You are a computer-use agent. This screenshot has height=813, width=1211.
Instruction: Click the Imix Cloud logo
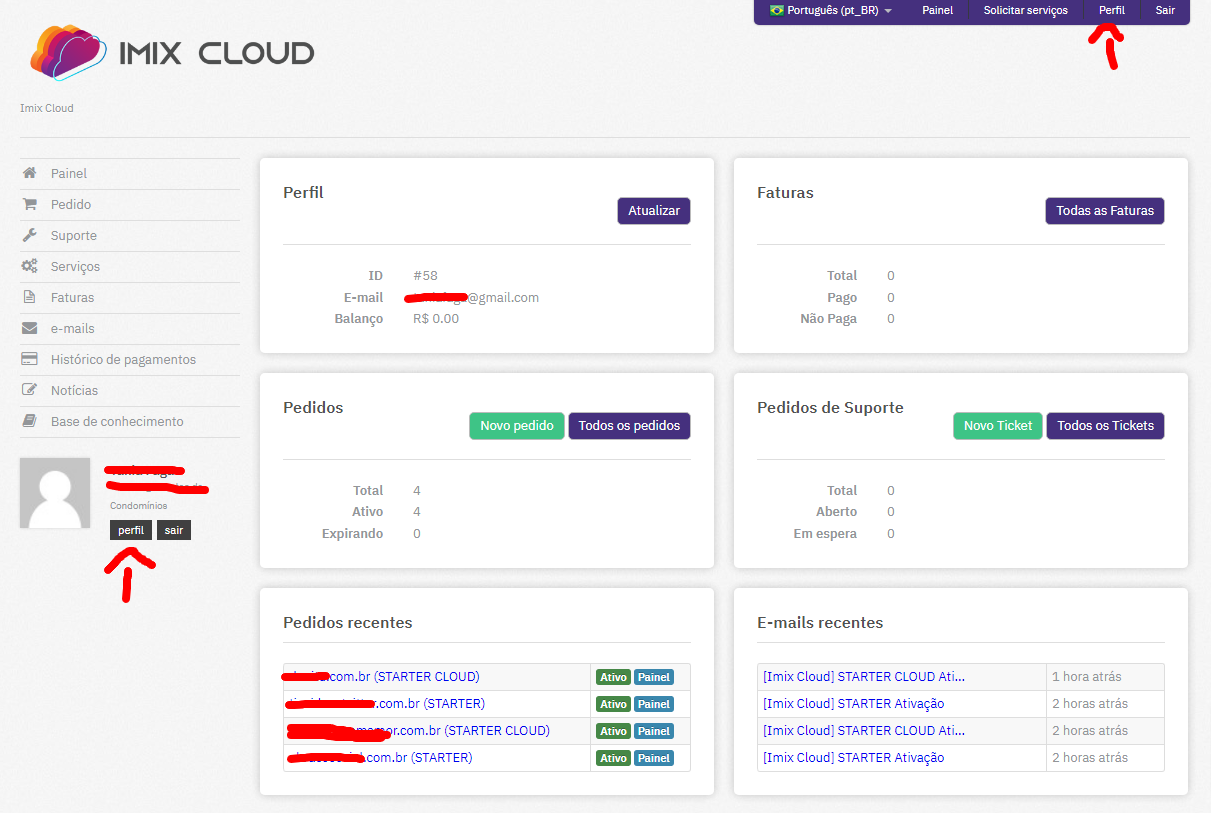(172, 52)
